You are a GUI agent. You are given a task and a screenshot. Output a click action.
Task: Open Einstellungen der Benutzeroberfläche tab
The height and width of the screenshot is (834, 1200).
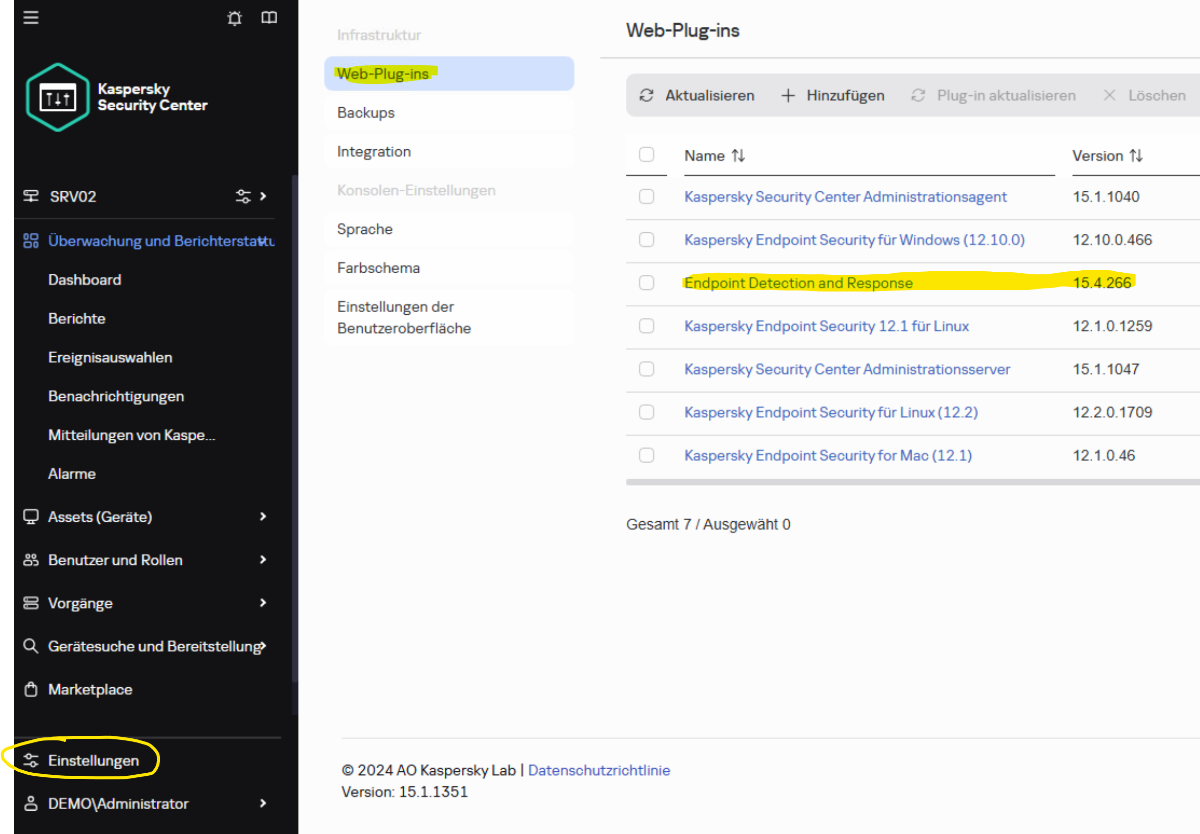(x=449, y=318)
